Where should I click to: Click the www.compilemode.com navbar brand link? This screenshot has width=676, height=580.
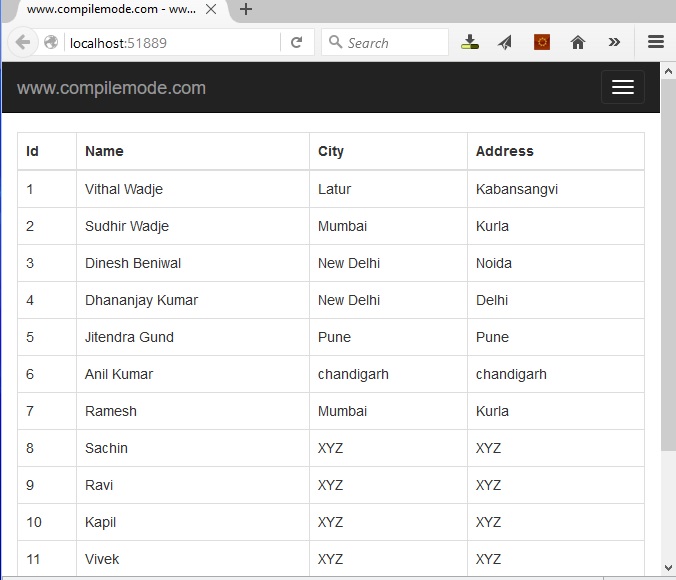point(111,88)
